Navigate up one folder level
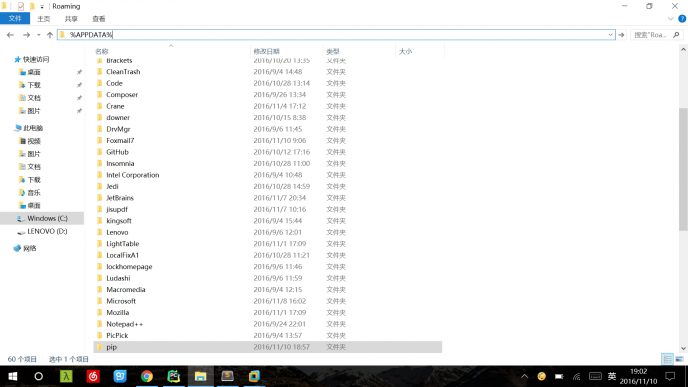The width and height of the screenshot is (688, 387). click(x=50, y=35)
